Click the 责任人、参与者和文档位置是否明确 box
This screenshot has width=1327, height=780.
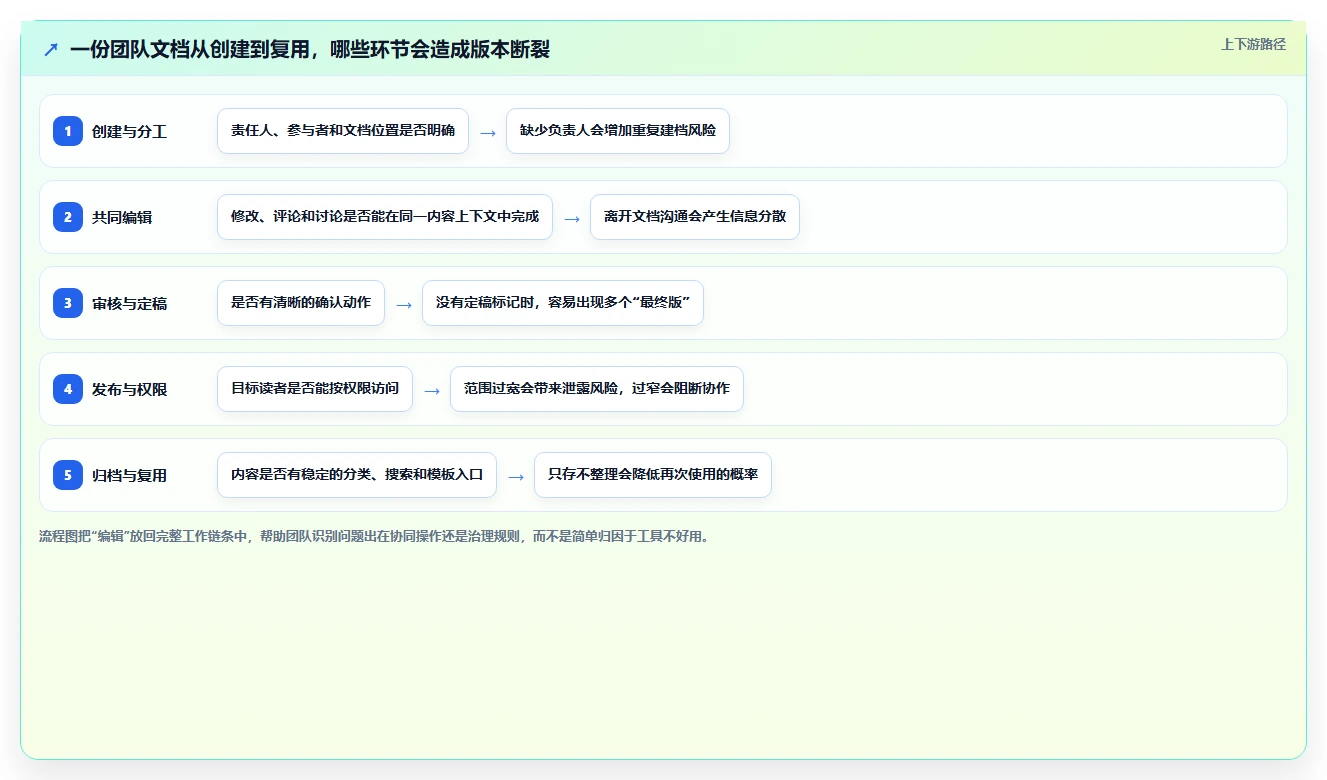(x=343, y=131)
